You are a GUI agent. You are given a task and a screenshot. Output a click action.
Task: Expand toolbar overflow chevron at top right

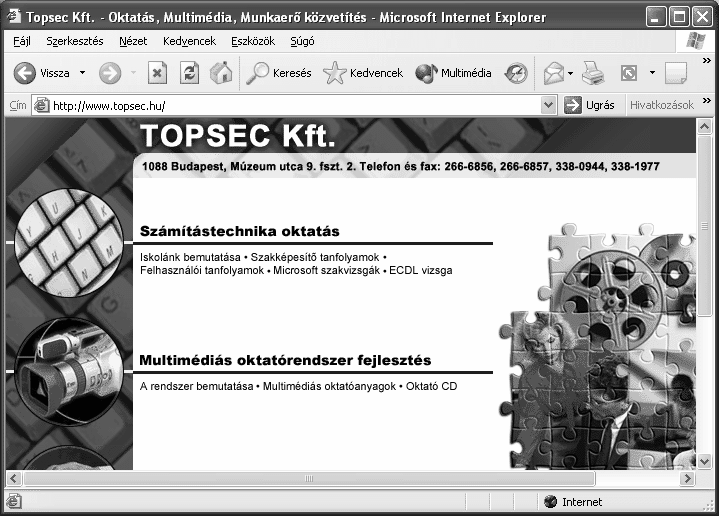coord(707,60)
